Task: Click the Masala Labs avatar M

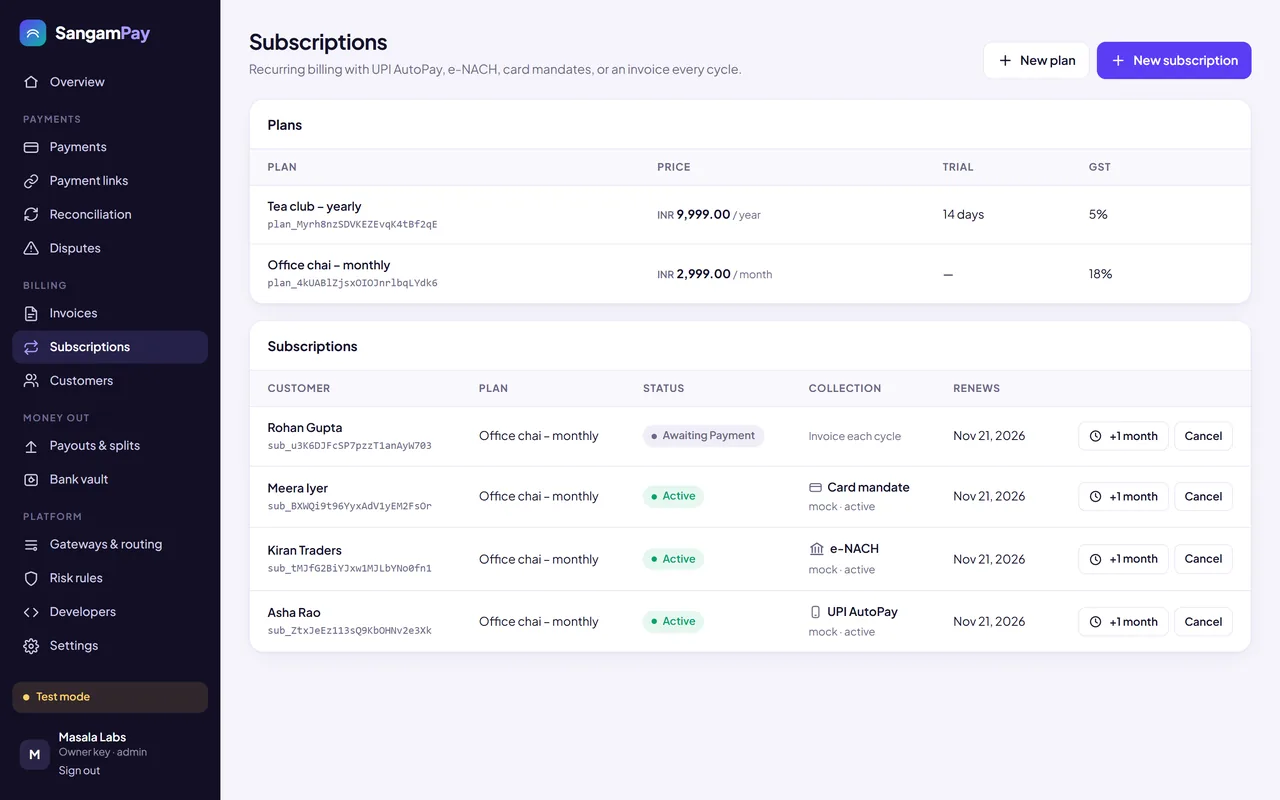Action: pyautogui.click(x=34, y=754)
